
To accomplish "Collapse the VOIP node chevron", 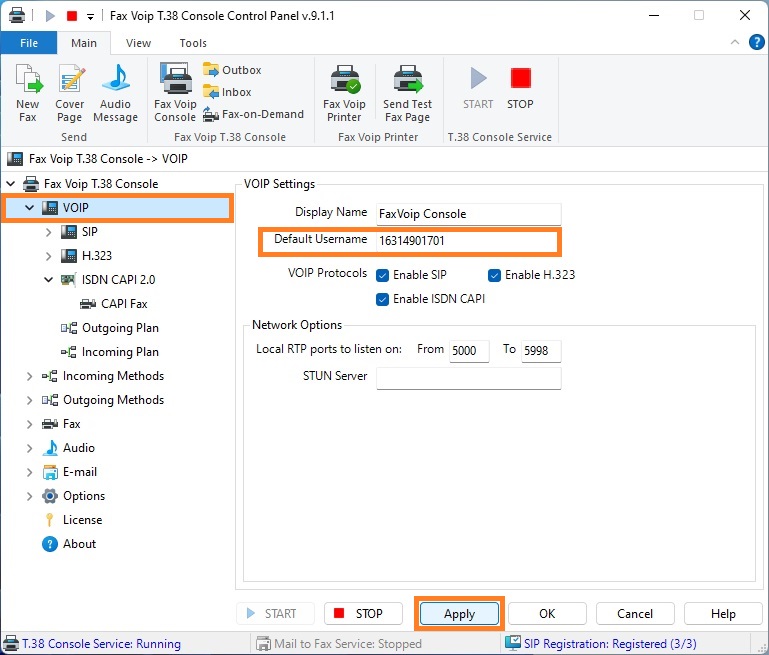I will point(29,208).
